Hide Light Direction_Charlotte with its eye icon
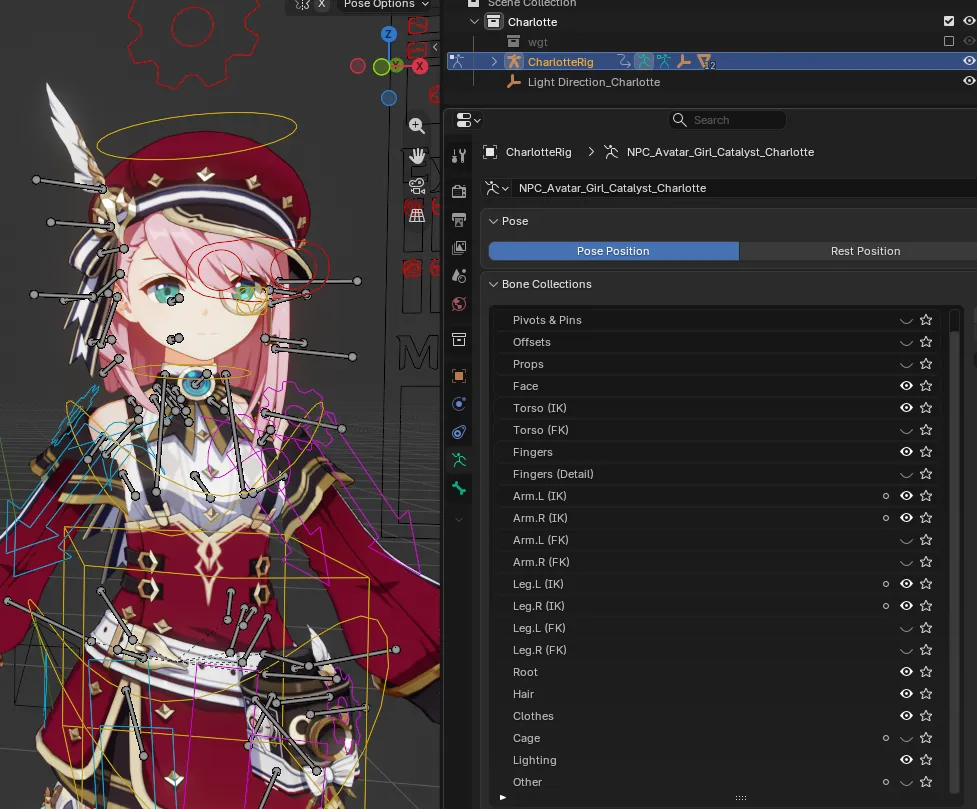The width and height of the screenshot is (977, 809). [x=969, y=81]
